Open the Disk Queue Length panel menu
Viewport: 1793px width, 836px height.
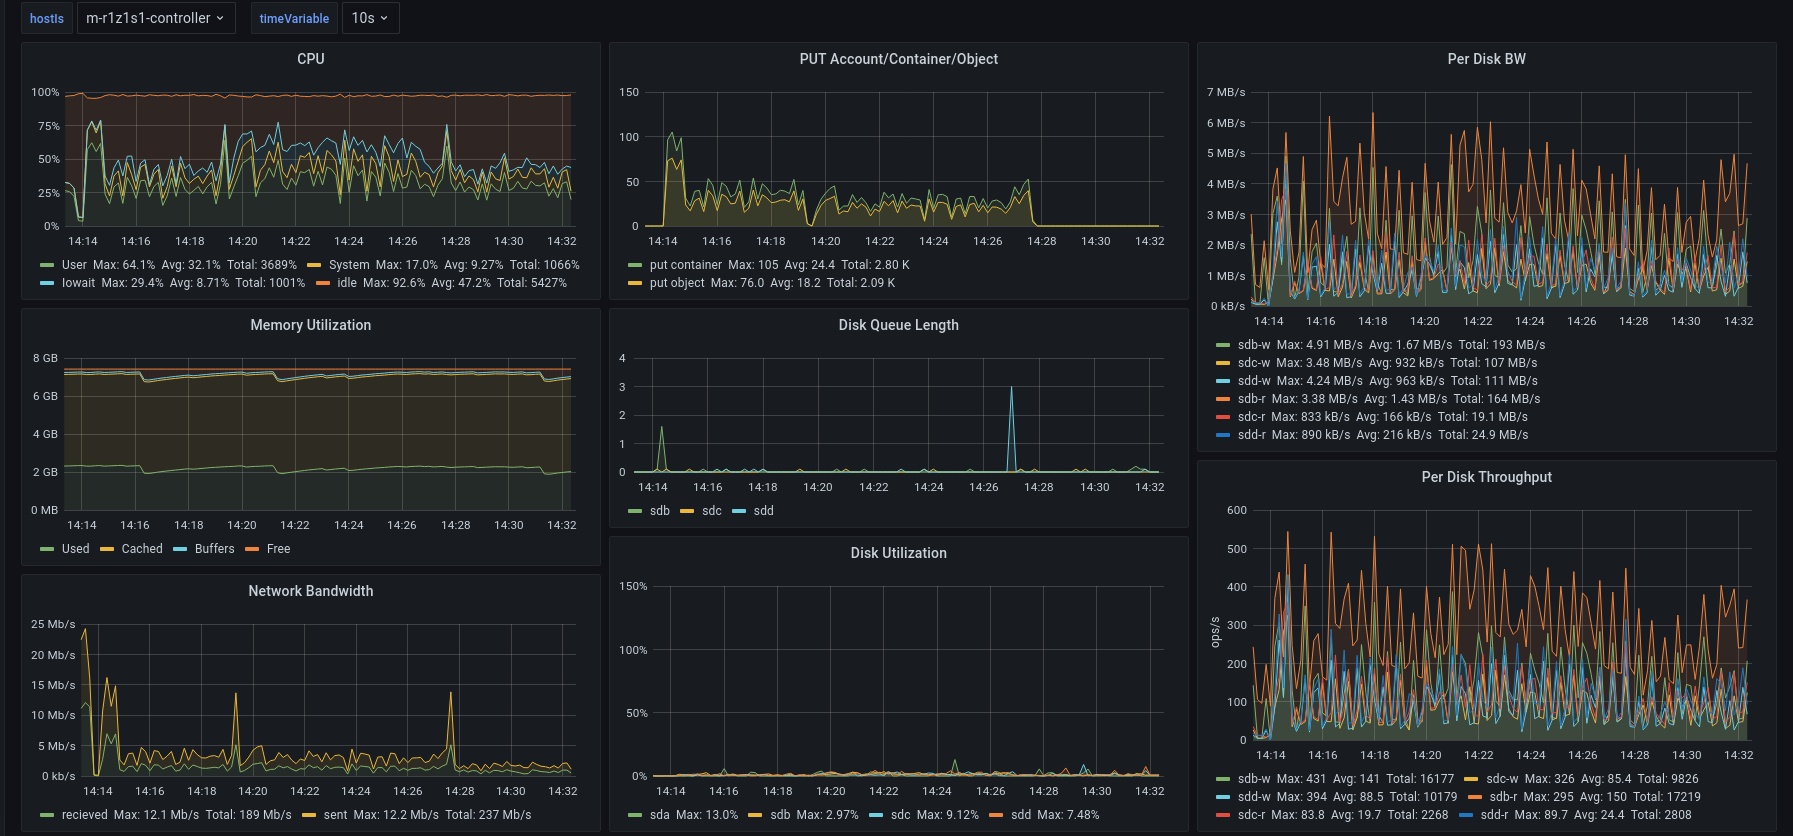pyautogui.click(x=898, y=325)
